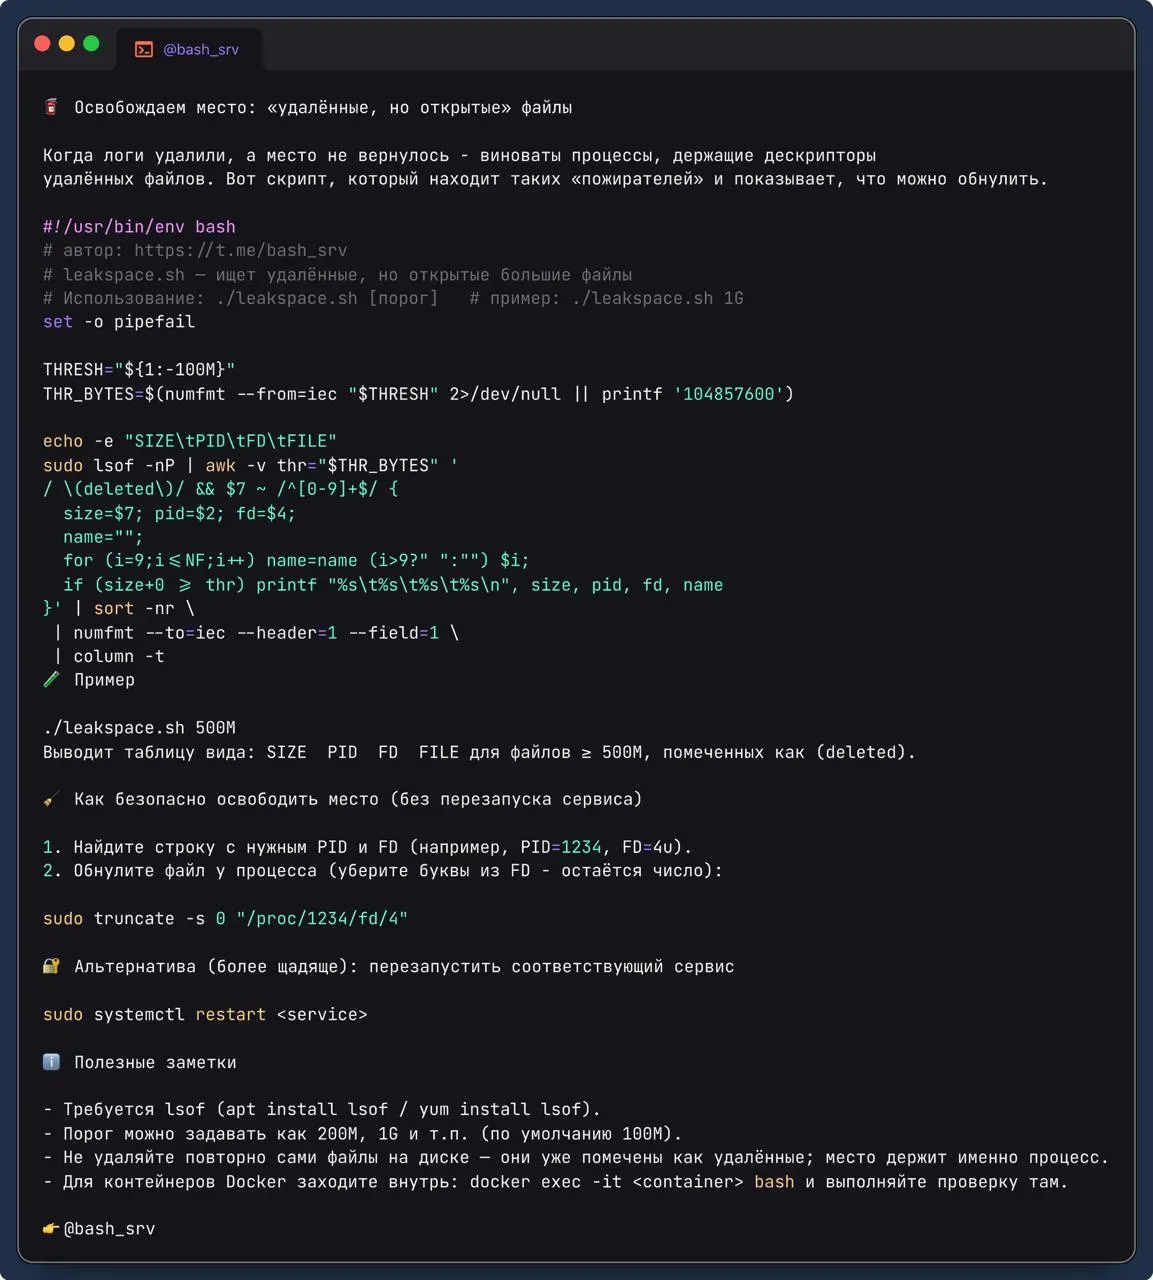Click the lock emoji before Альтернатива
1153x1280 pixels.
51,966
